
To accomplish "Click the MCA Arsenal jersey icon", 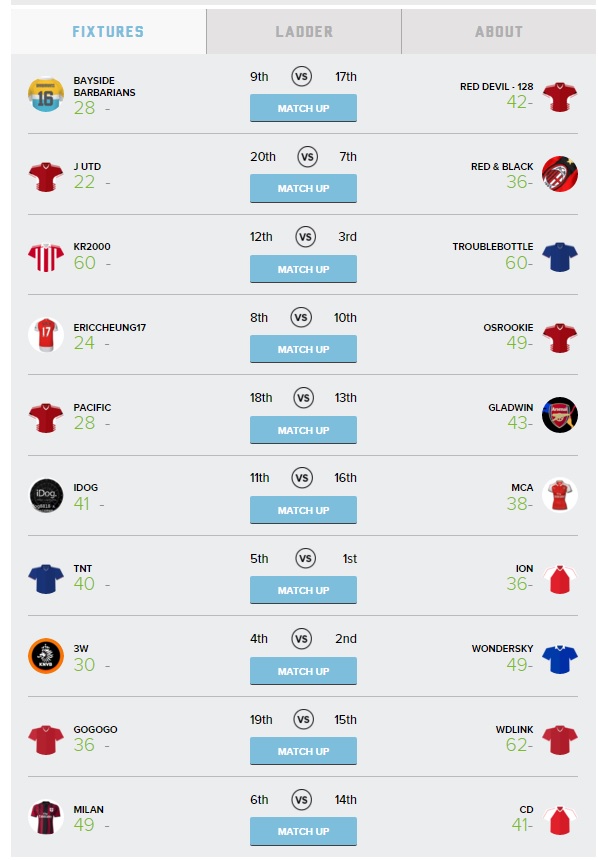I will pos(560,495).
